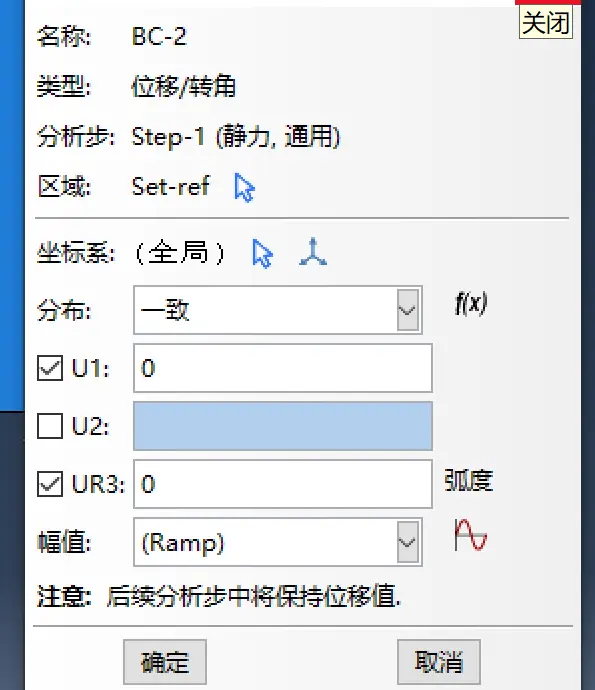This screenshot has width=595, height=690.
Task: Click the Step-1 (静力, 通用) text
Action: pos(236,137)
